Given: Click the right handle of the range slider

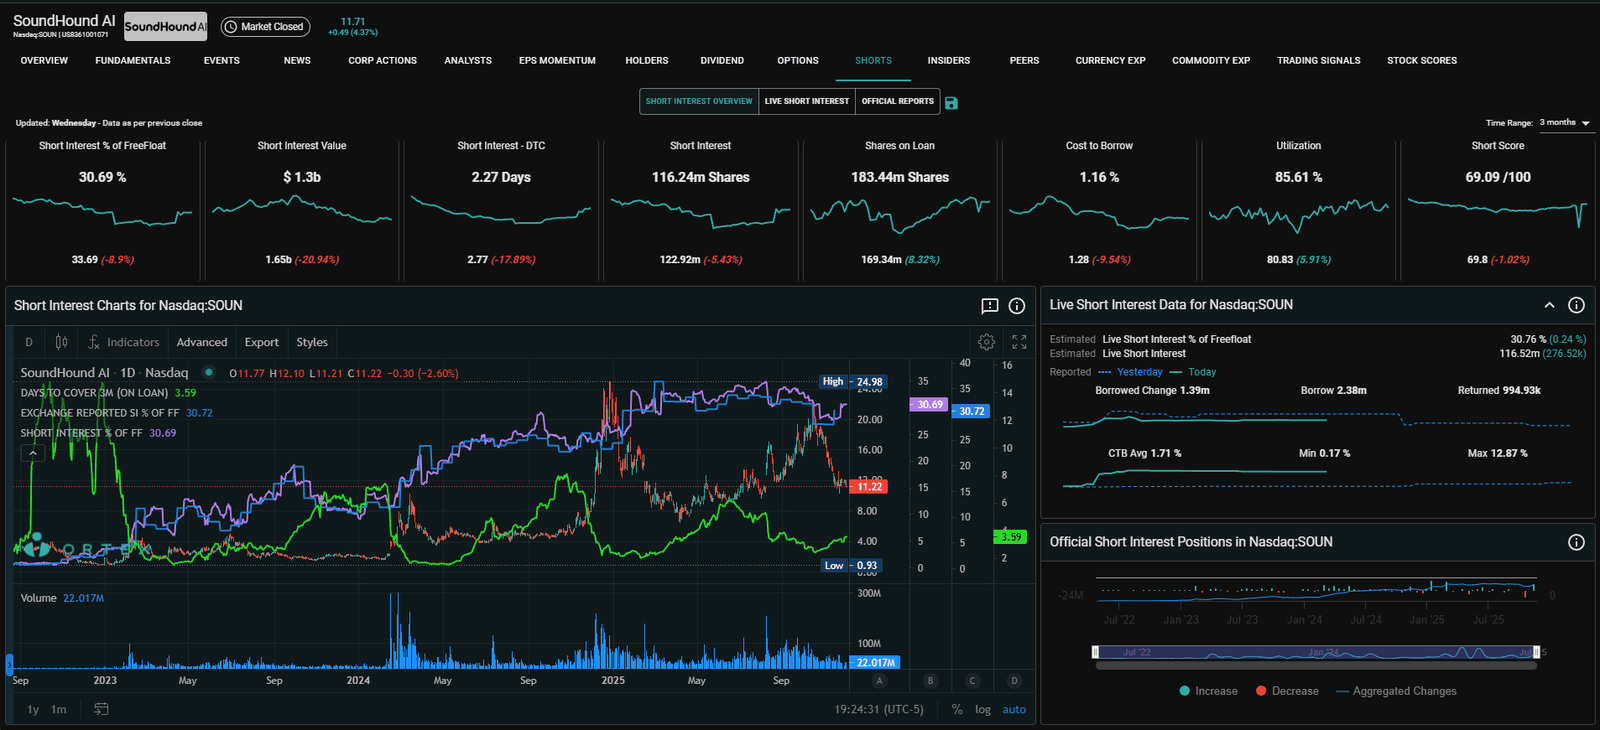Looking at the screenshot, I should pos(1536,652).
